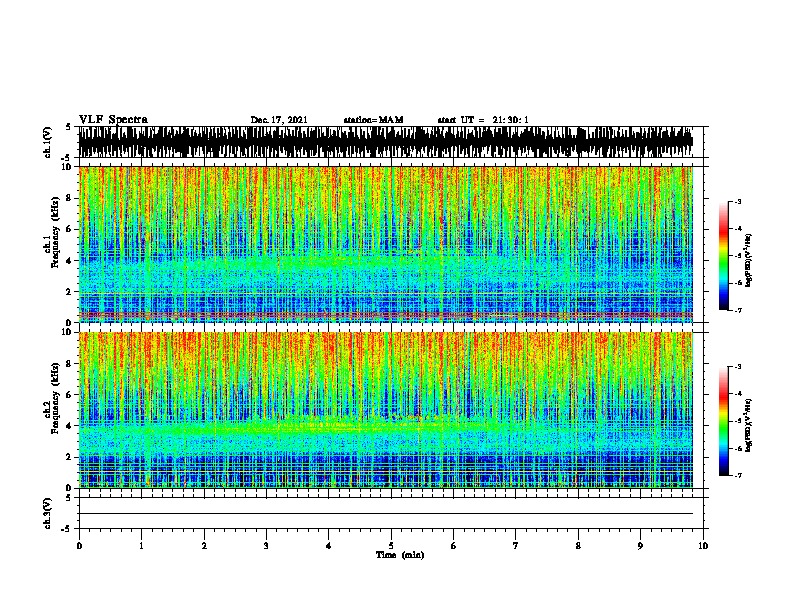The image size is (792, 612).
Task: Click the "6" kHz tick of ch.1 frequency axis
Action: coord(70,229)
